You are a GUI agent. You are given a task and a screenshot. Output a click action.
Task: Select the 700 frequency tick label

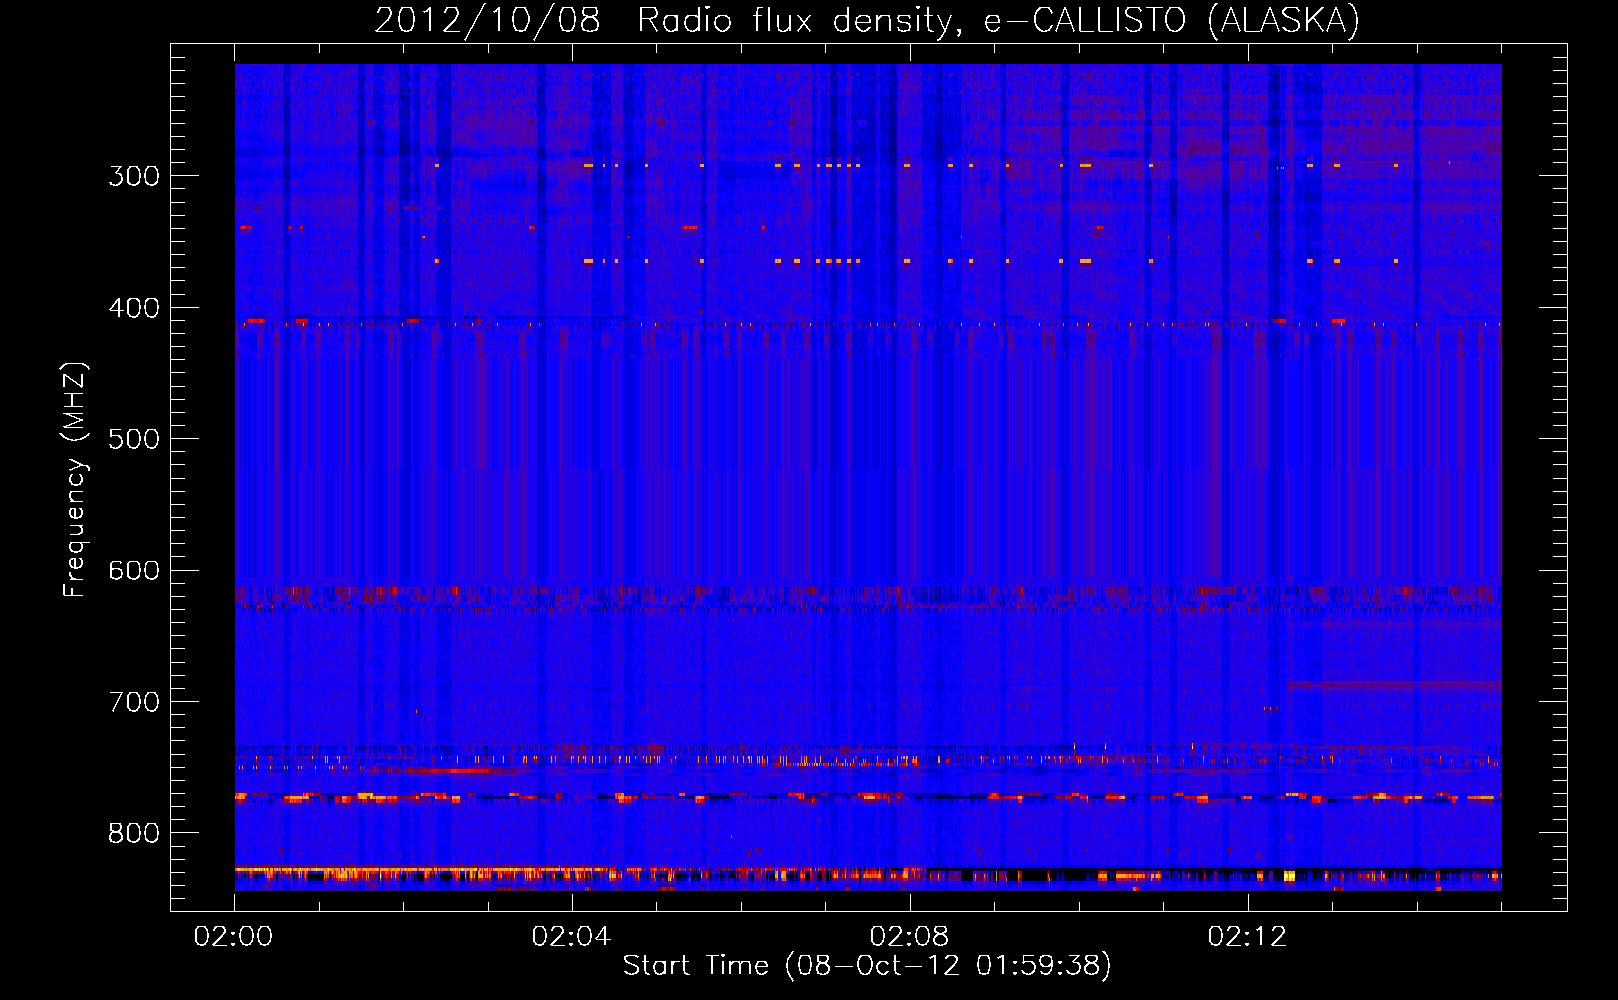tap(134, 702)
